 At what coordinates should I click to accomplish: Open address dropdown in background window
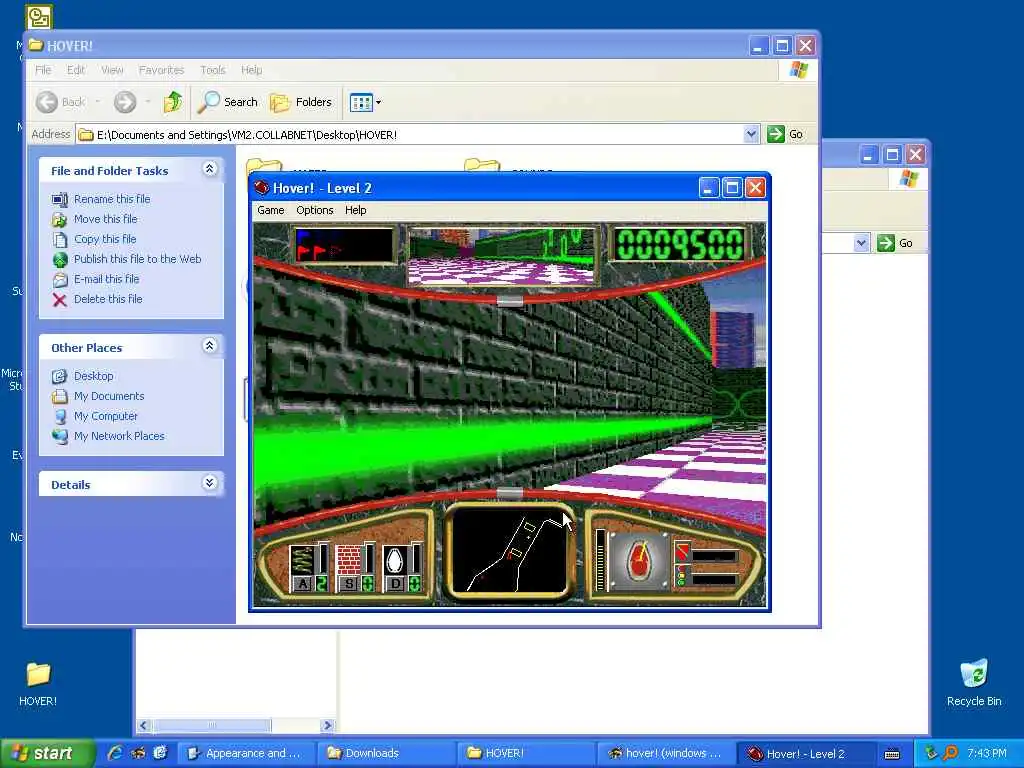coord(861,243)
